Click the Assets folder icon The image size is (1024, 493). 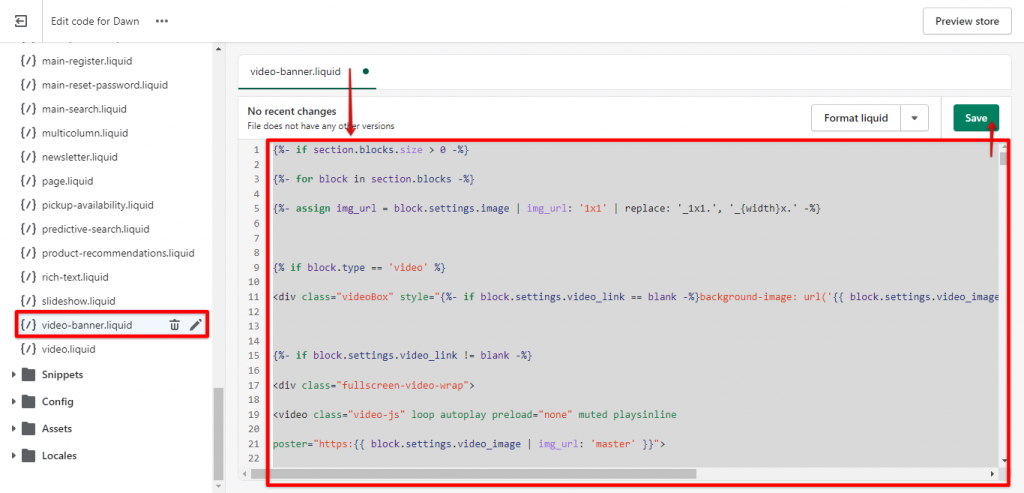tap(29, 429)
